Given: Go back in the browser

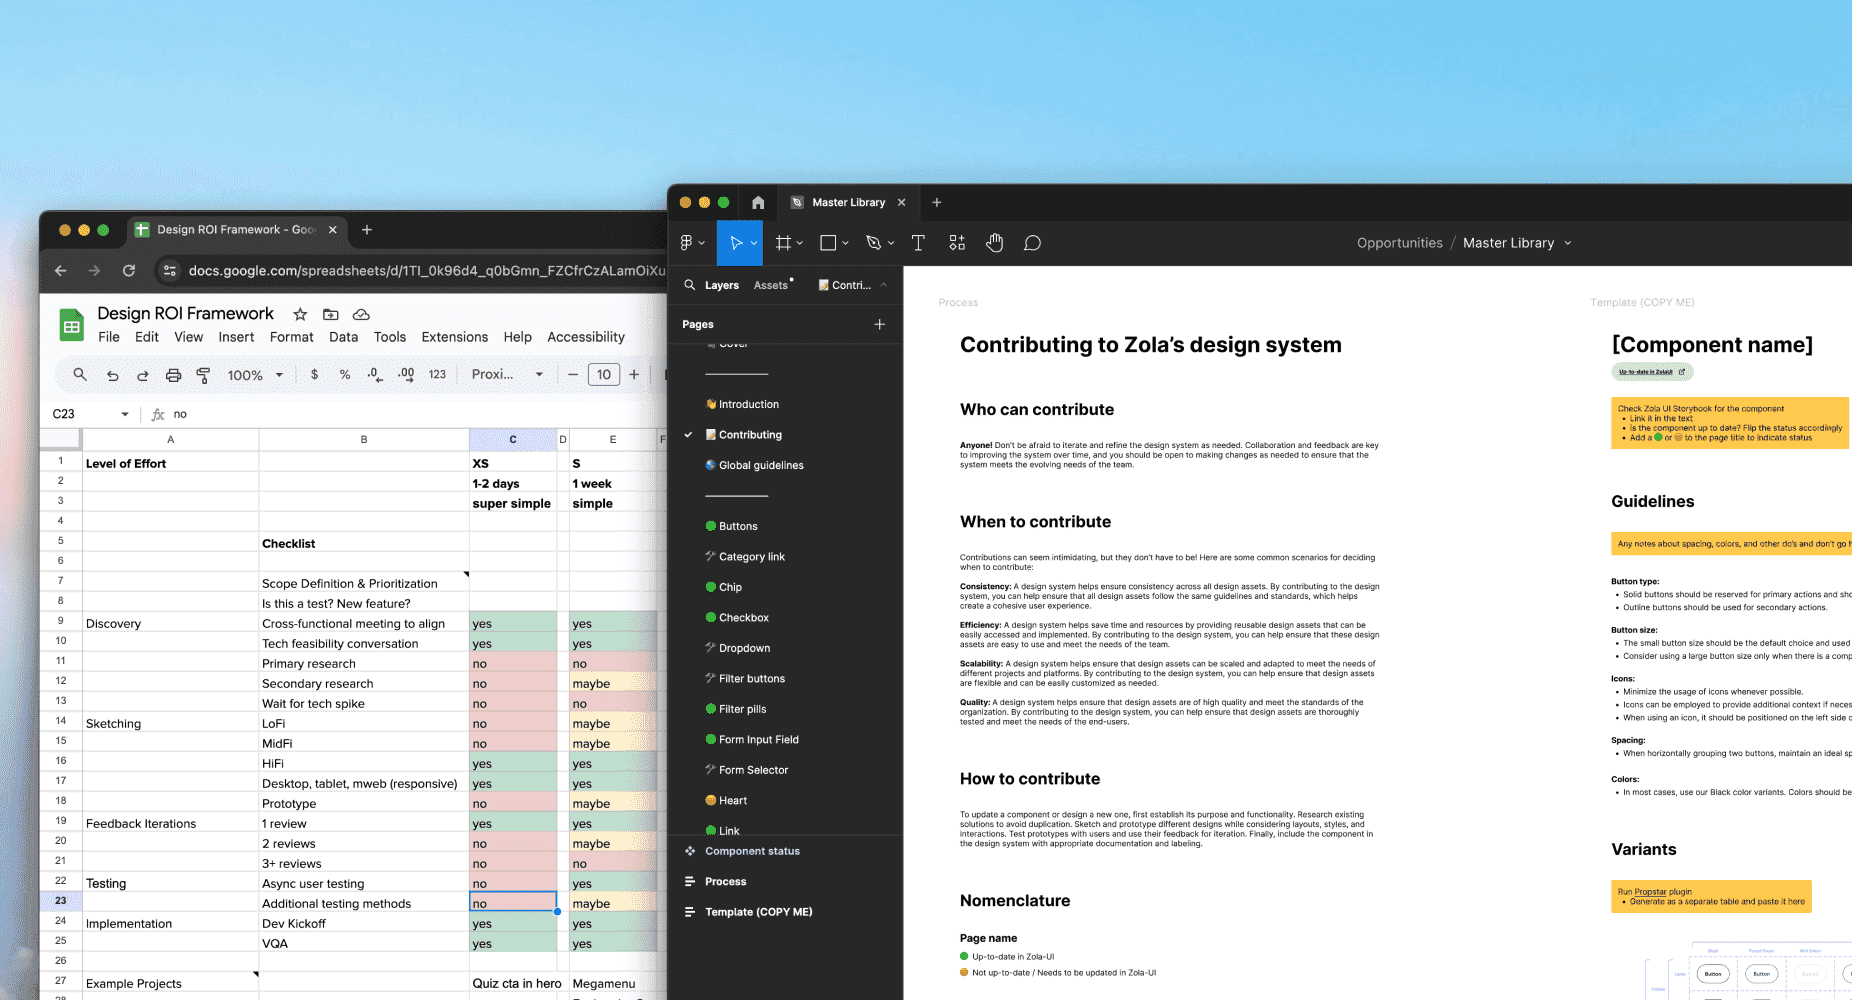Looking at the screenshot, I should pyautogui.click(x=61, y=270).
